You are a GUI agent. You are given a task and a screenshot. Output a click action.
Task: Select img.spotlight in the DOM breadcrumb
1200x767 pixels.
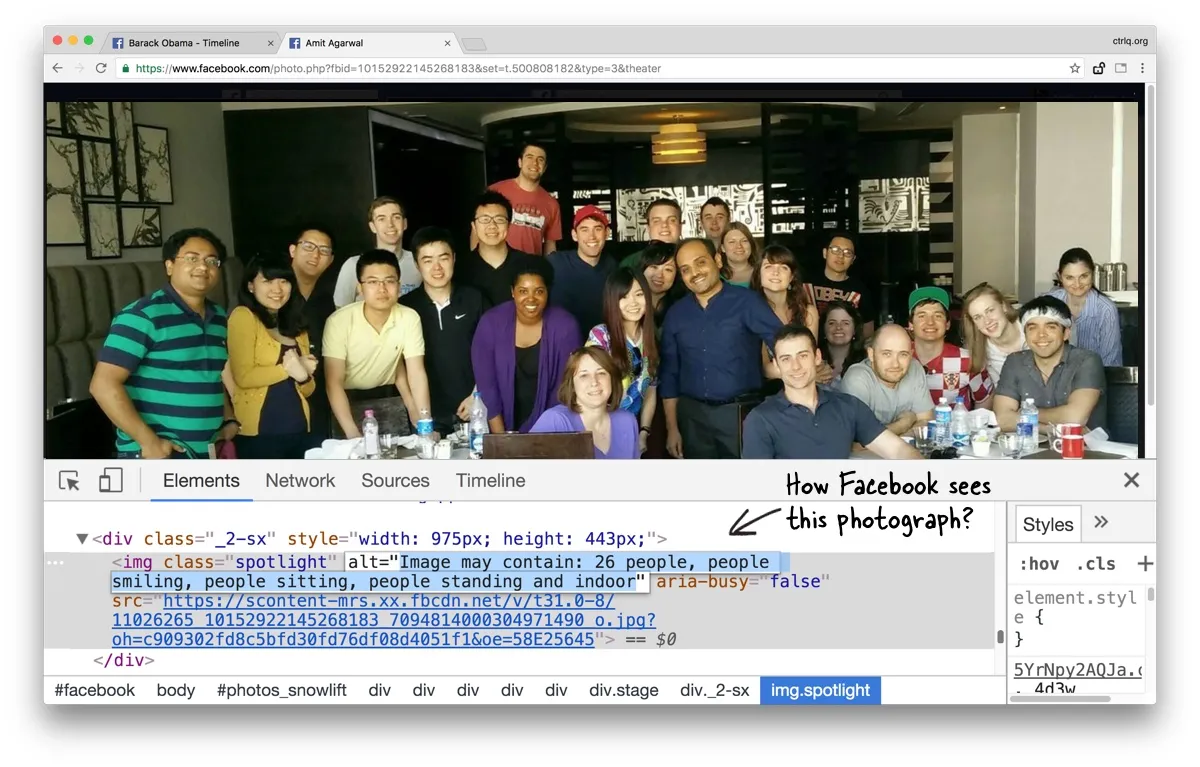click(x=820, y=690)
